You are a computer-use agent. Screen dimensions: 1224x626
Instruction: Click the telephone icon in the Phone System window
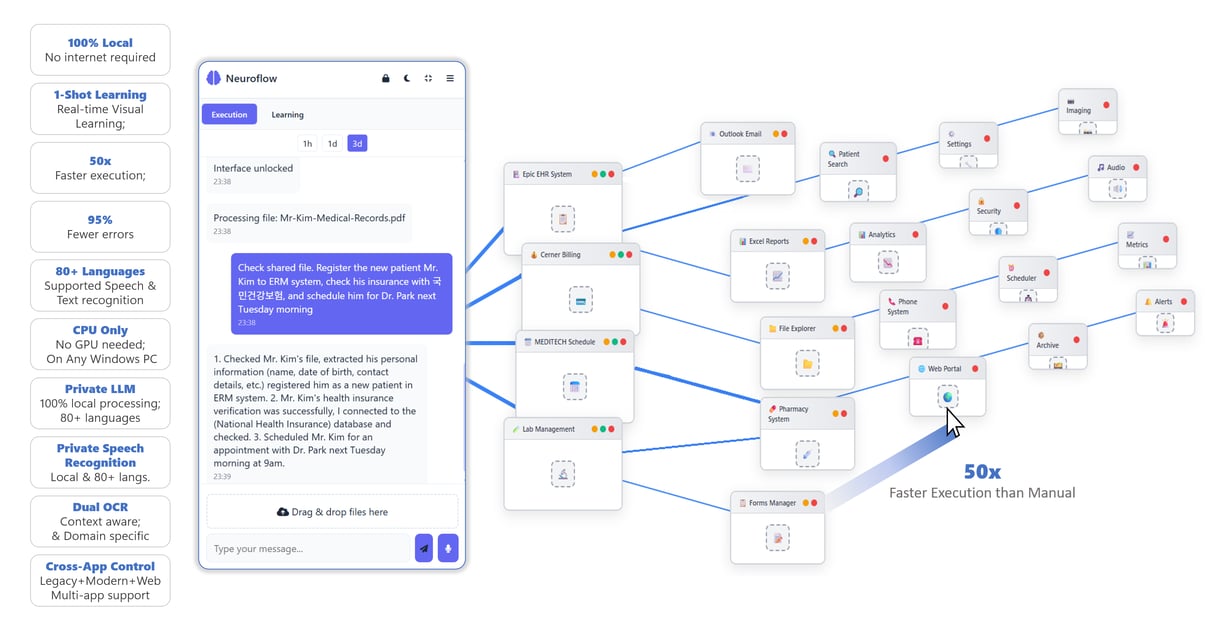917,337
